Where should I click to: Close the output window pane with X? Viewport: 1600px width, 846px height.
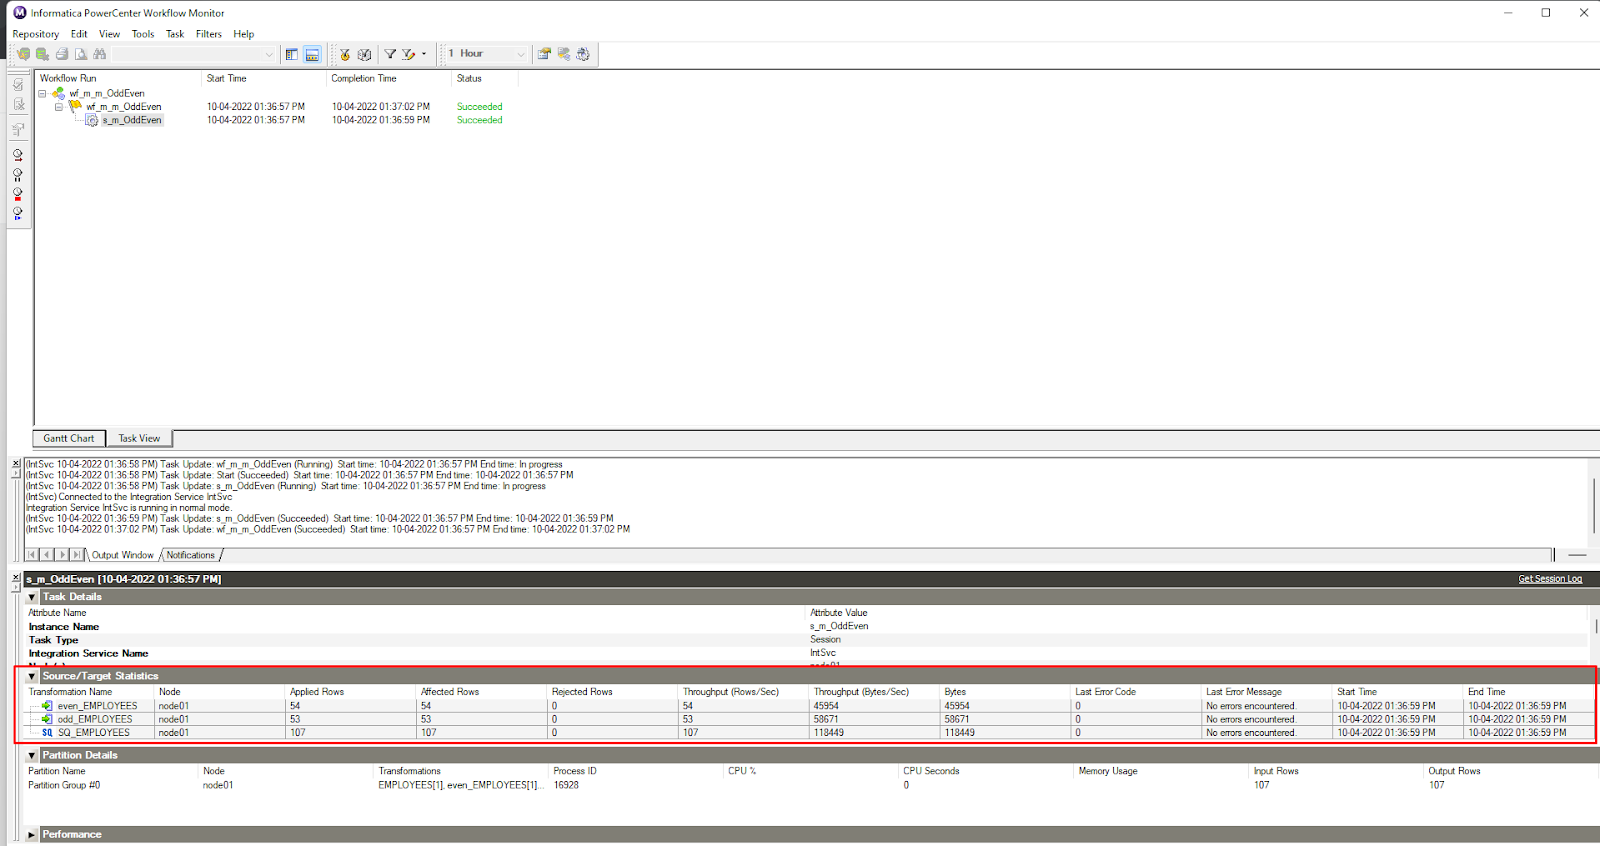point(16,464)
